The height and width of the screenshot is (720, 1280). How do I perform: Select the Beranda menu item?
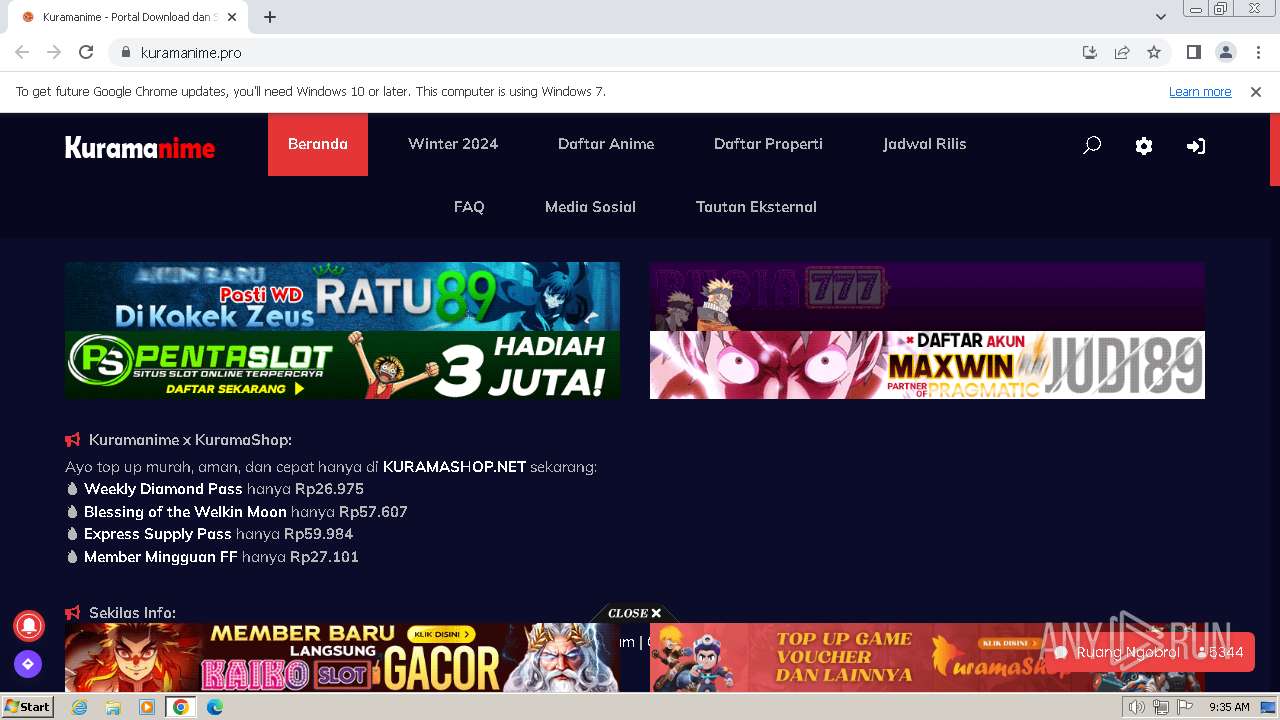[x=318, y=144]
